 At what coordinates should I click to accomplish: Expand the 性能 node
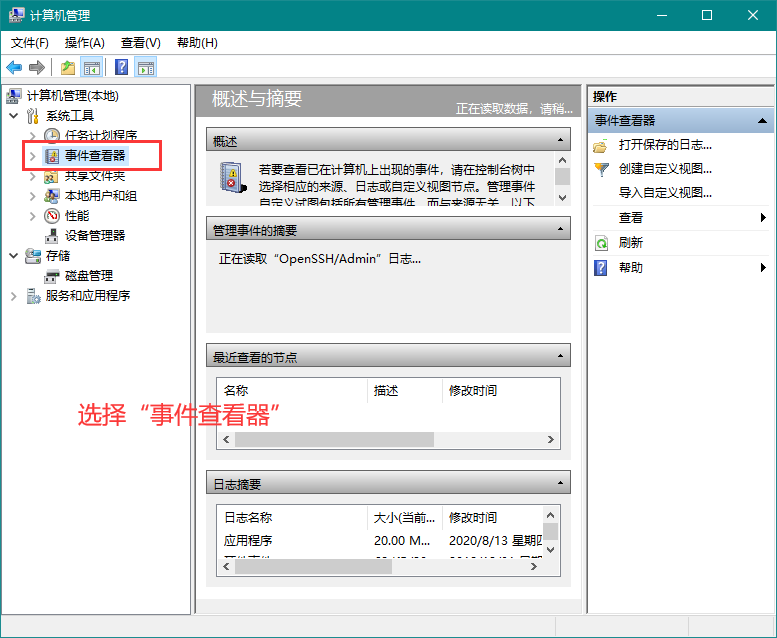pyautogui.click(x=33, y=216)
